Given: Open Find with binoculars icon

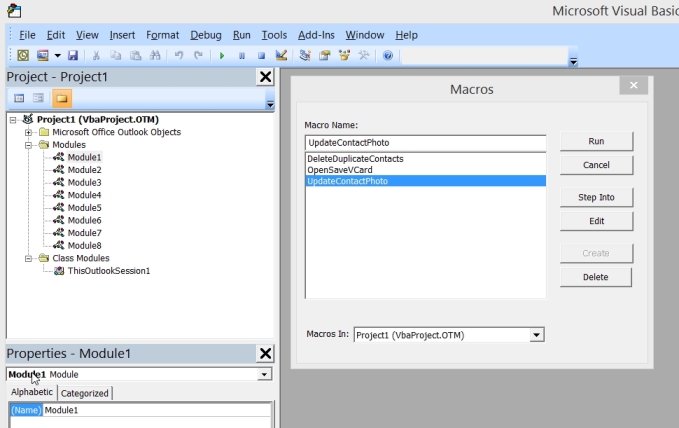Looking at the screenshot, I should coord(155,55).
